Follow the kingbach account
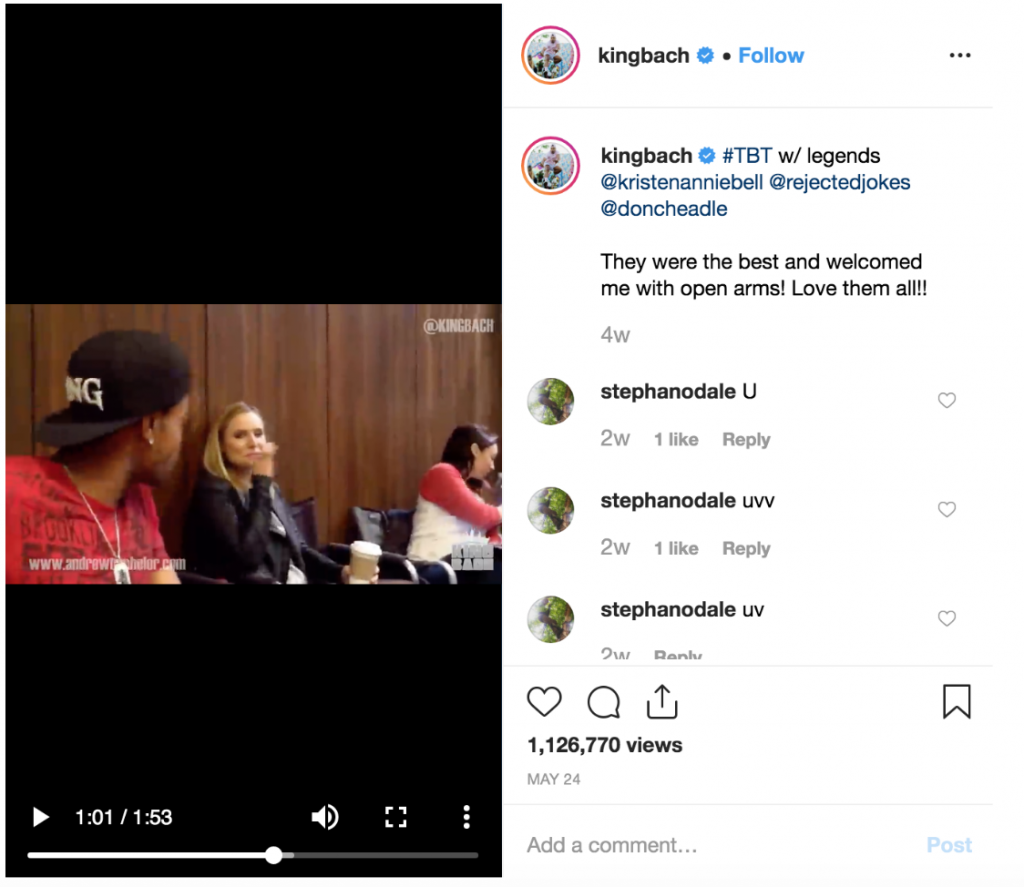This screenshot has width=1024, height=887. pyautogui.click(x=771, y=56)
